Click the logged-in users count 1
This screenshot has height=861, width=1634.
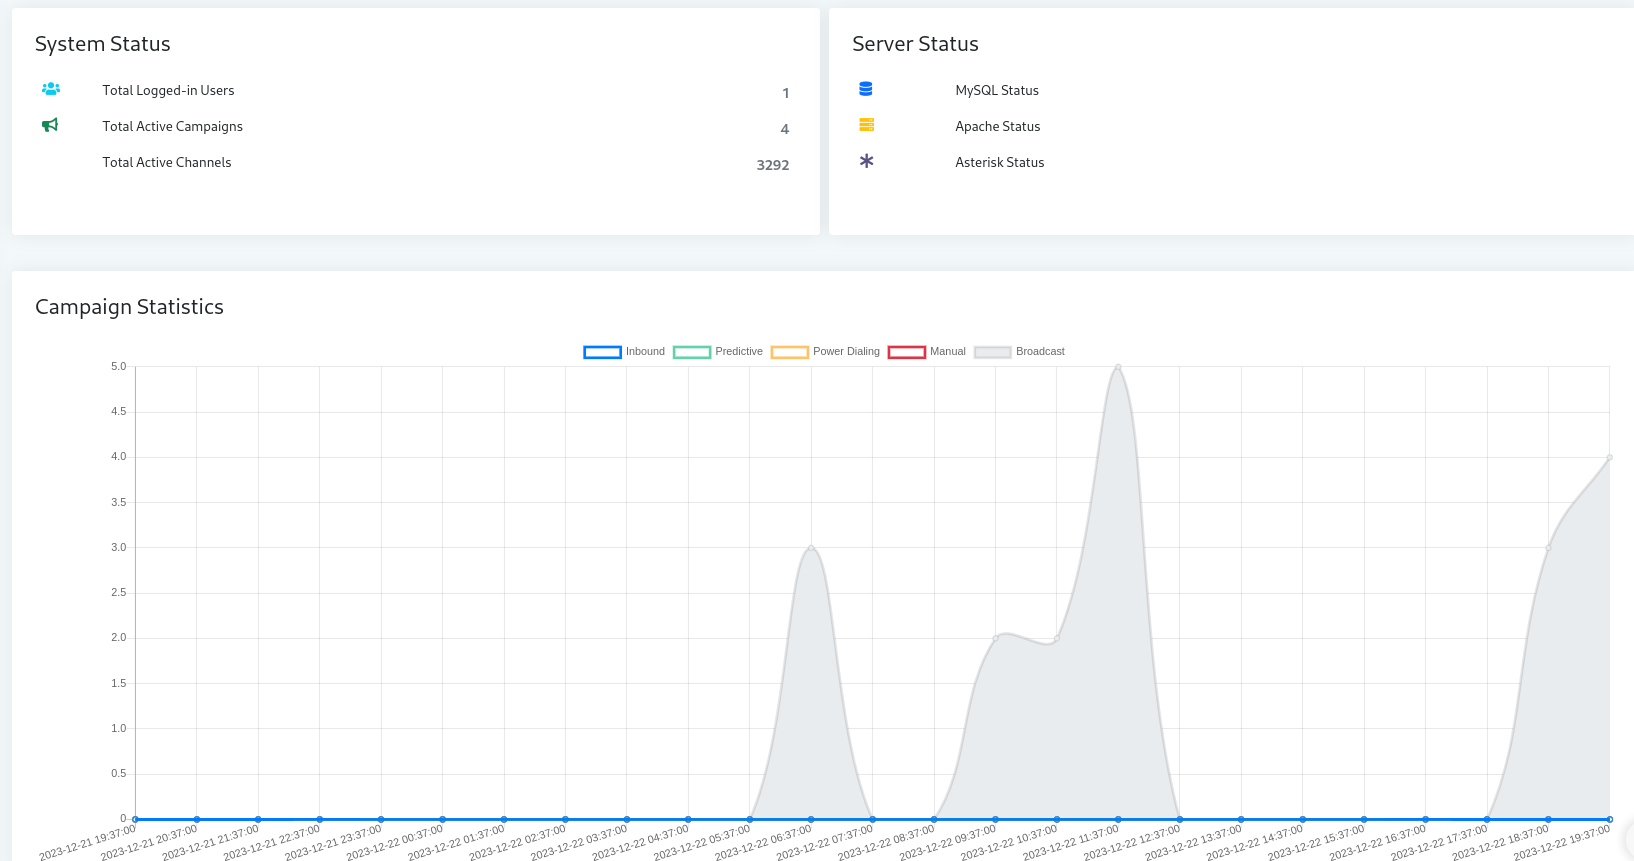(786, 93)
